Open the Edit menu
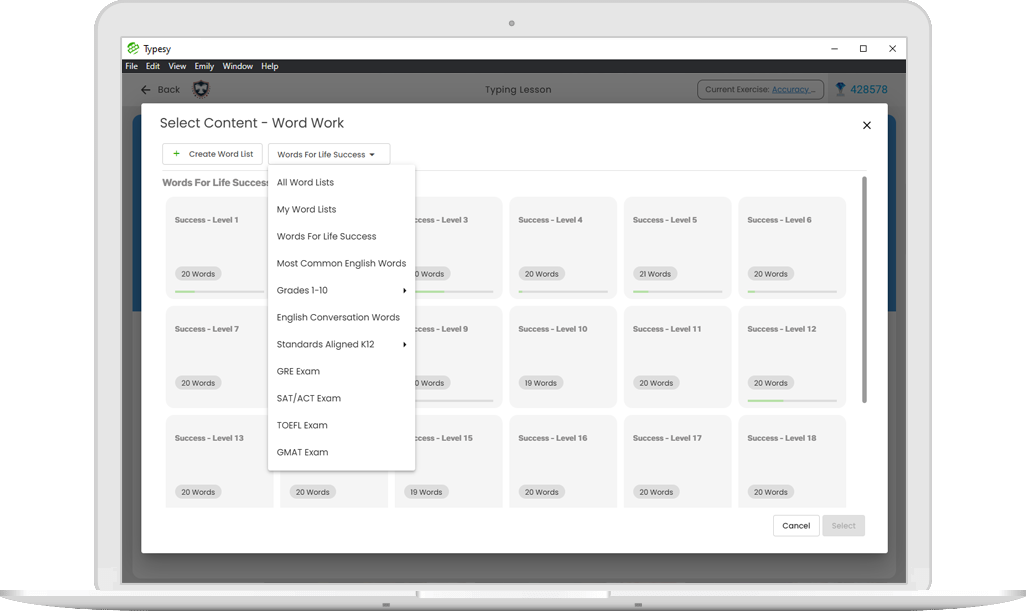1026x611 pixels. (x=152, y=66)
